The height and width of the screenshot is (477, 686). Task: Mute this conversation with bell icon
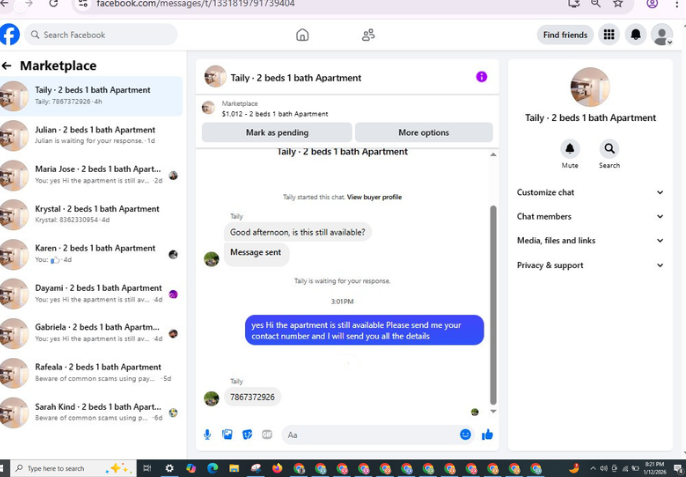pos(570,149)
